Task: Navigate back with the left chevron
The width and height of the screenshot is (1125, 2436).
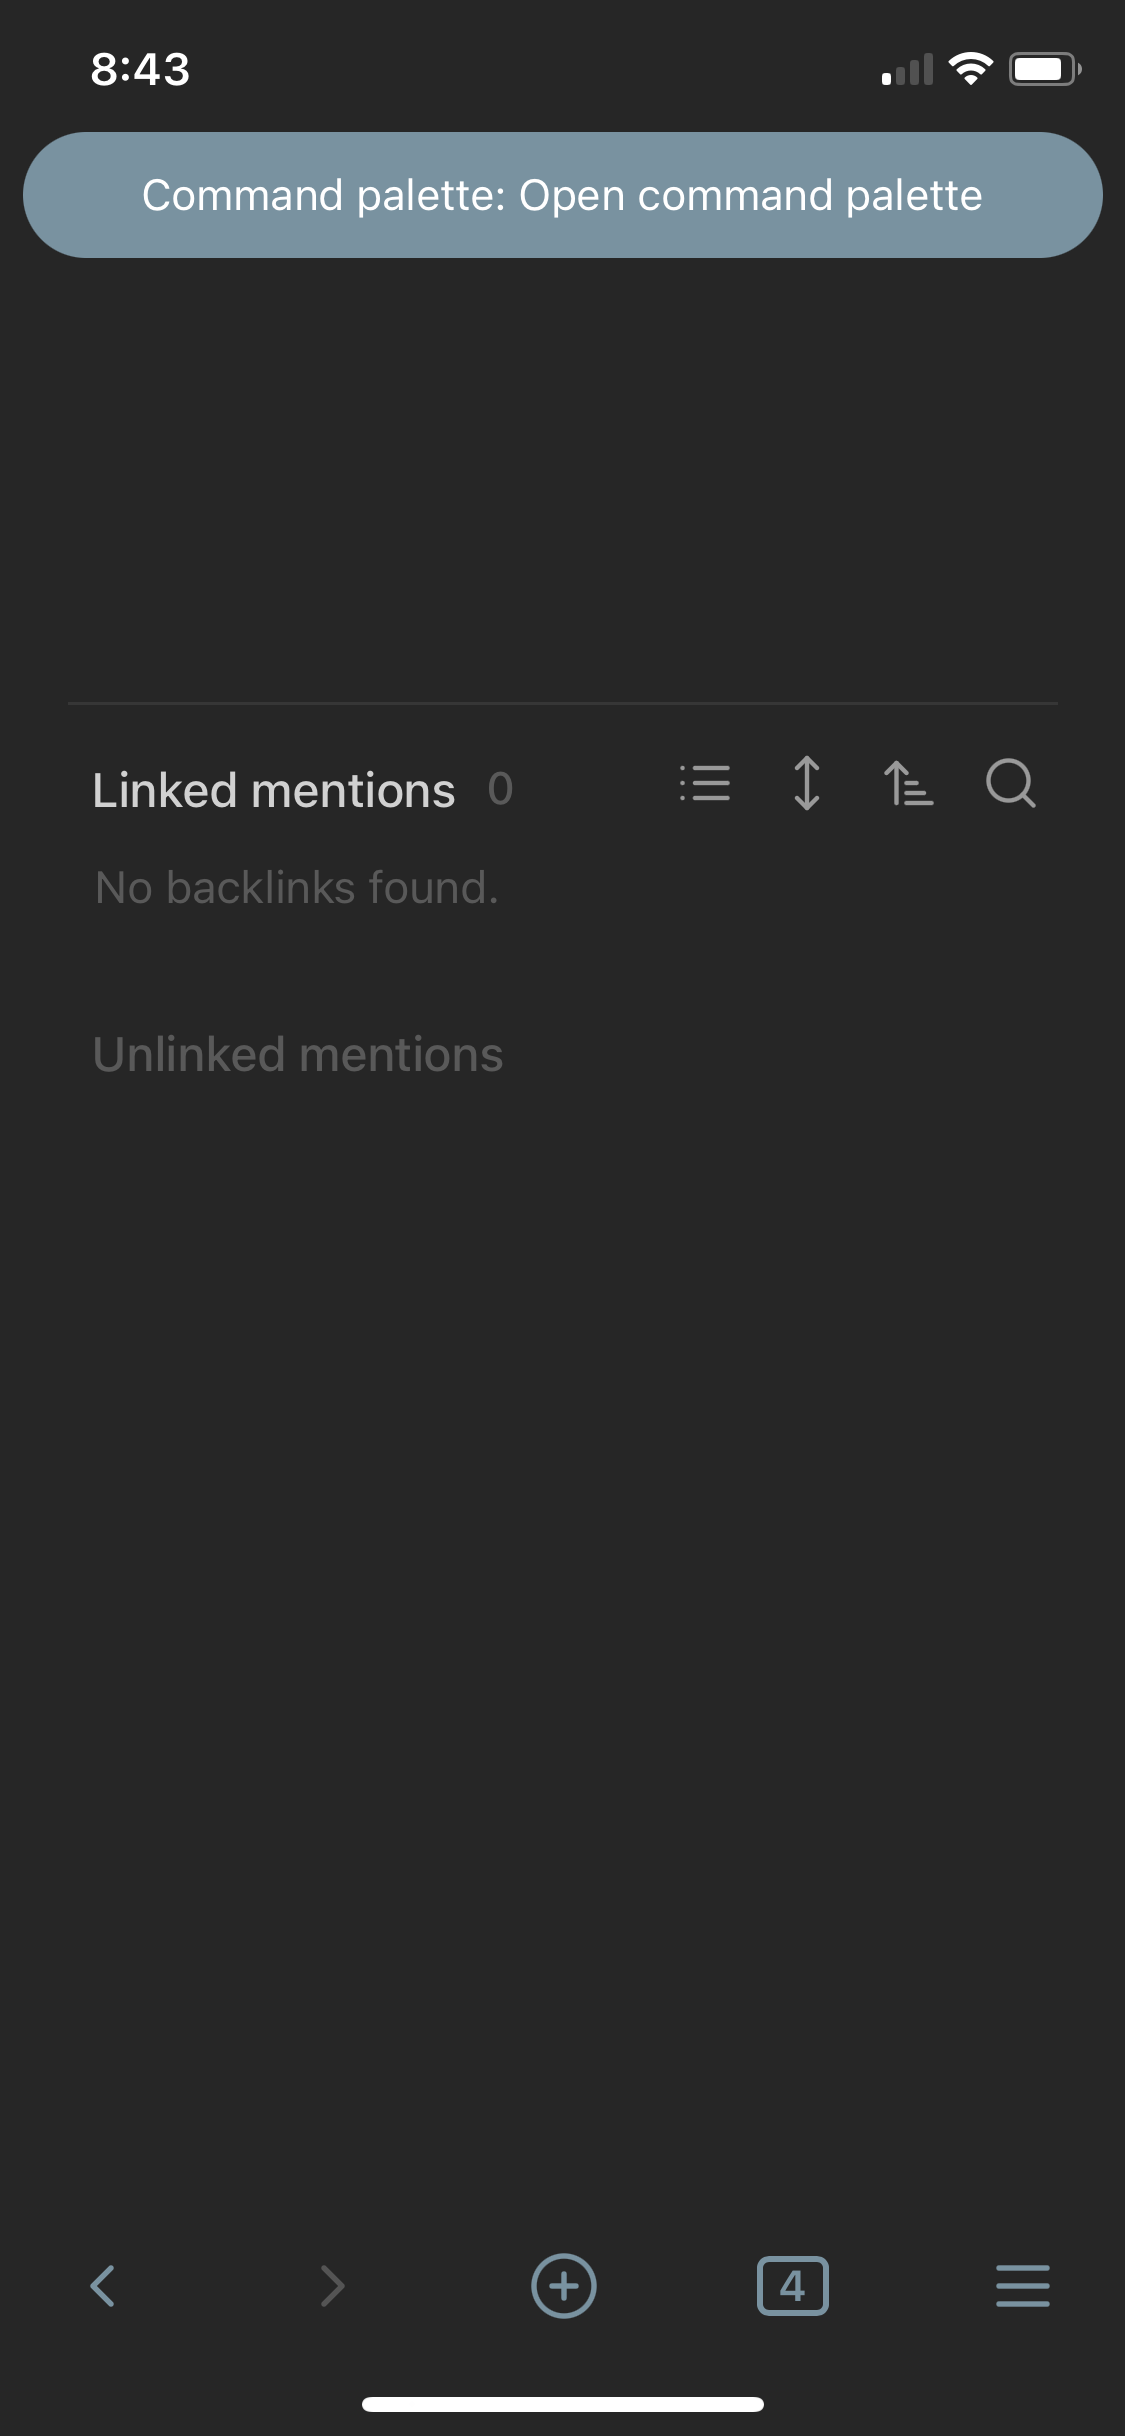Action: coord(103,2286)
